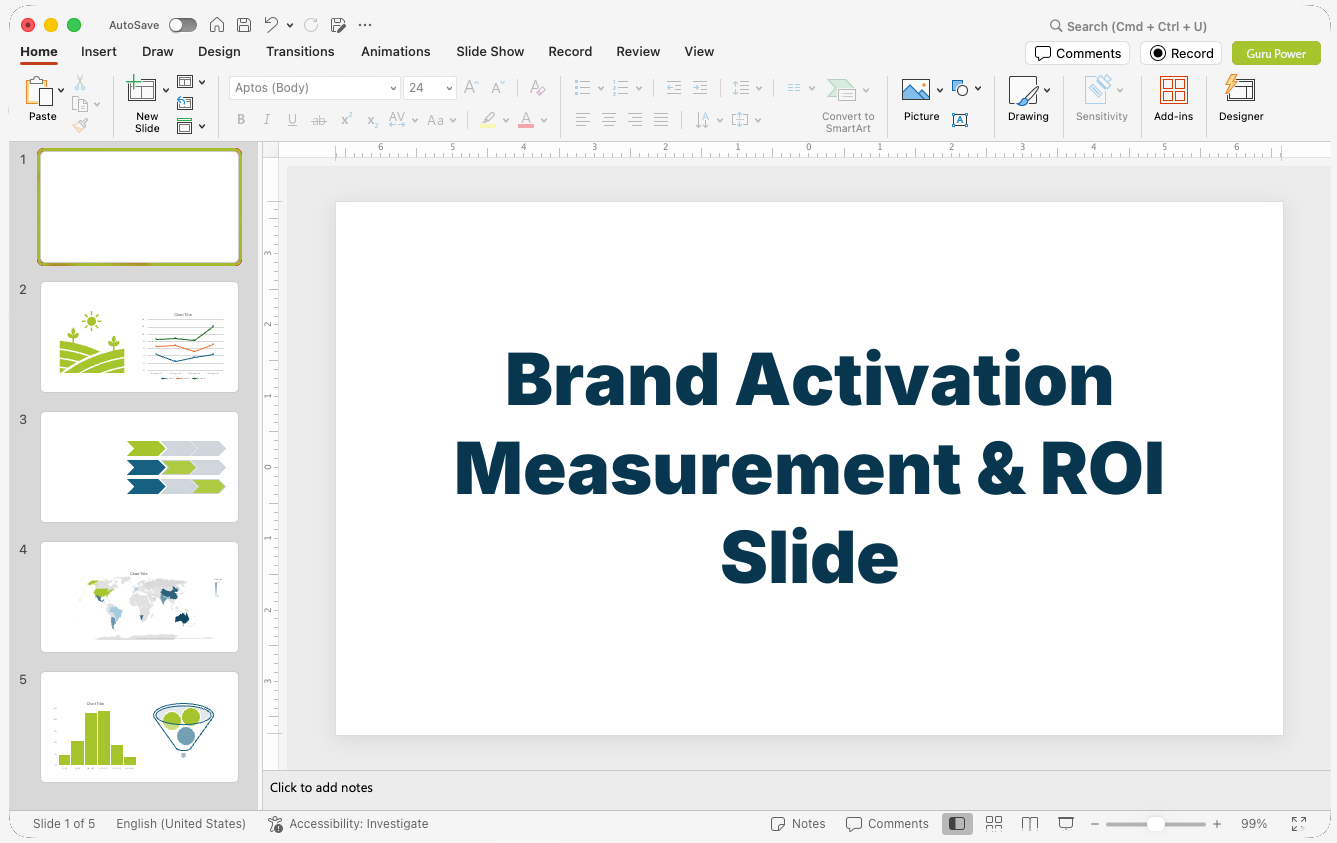This screenshot has width=1337, height=843.
Task: Switch to the Draw tab
Action: [x=158, y=52]
